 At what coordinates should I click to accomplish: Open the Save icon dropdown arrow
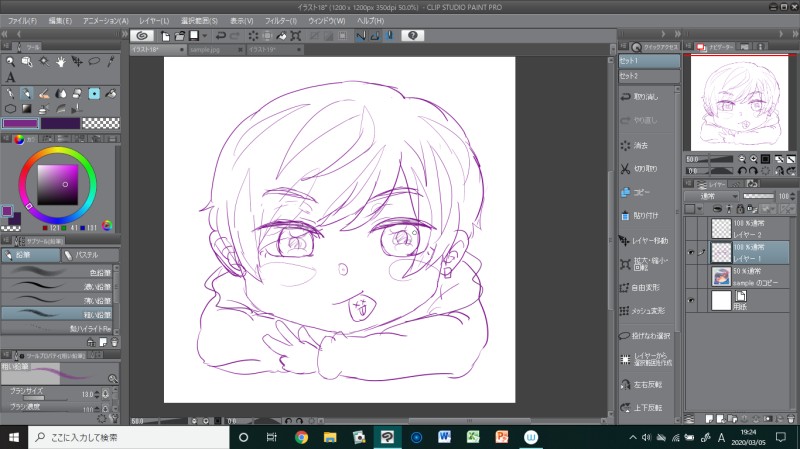pyautogui.click(x=205, y=36)
